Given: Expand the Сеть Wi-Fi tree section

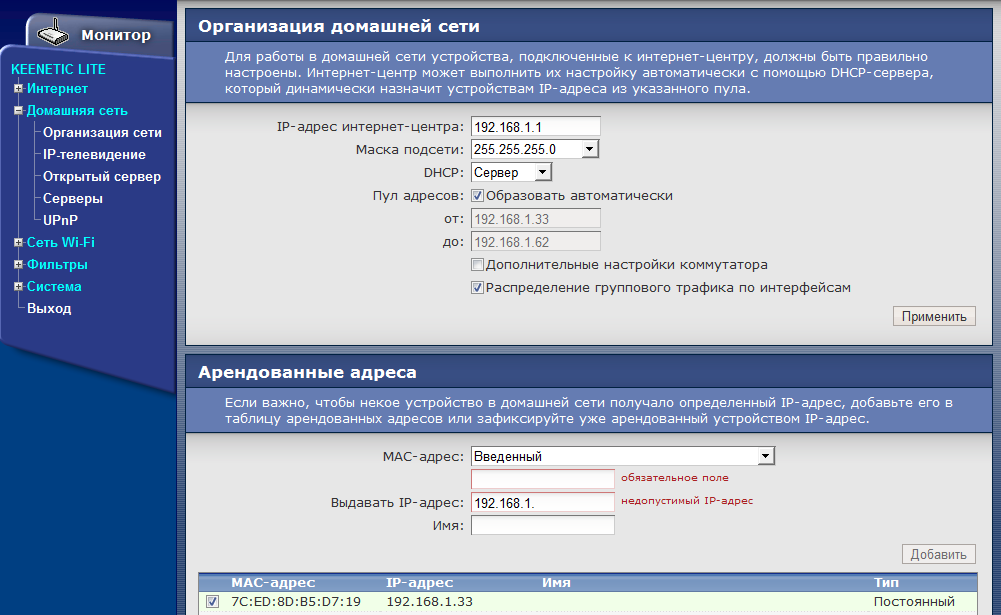Looking at the screenshot, I should tap(19, 243).
